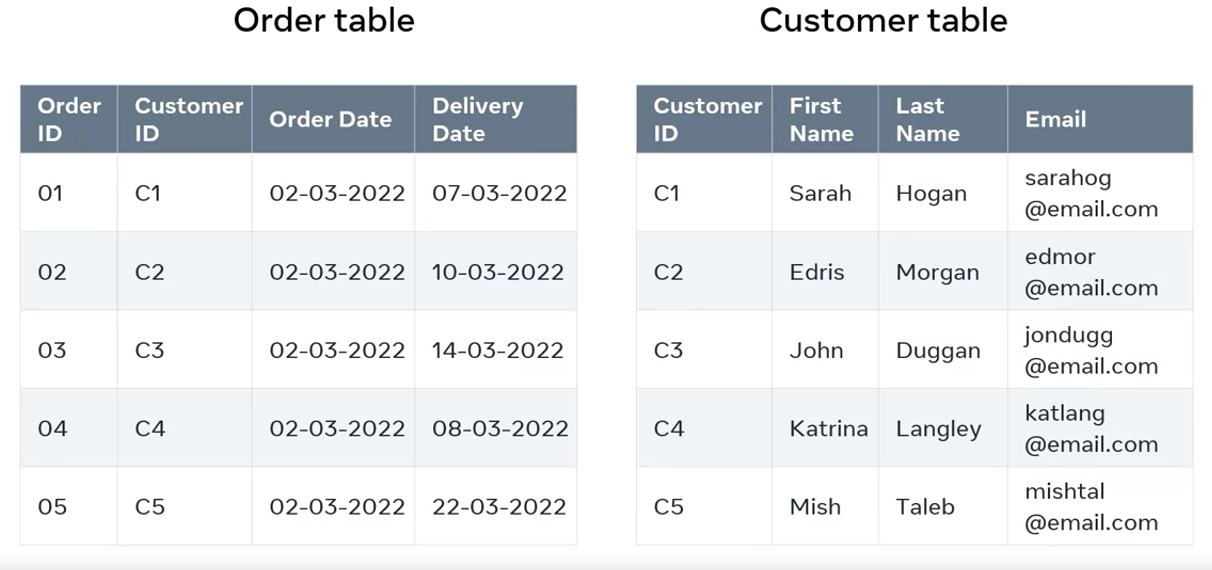Select the Last Name column header
The width and height of the screenshot is (1212, 570).
[927, 119]
